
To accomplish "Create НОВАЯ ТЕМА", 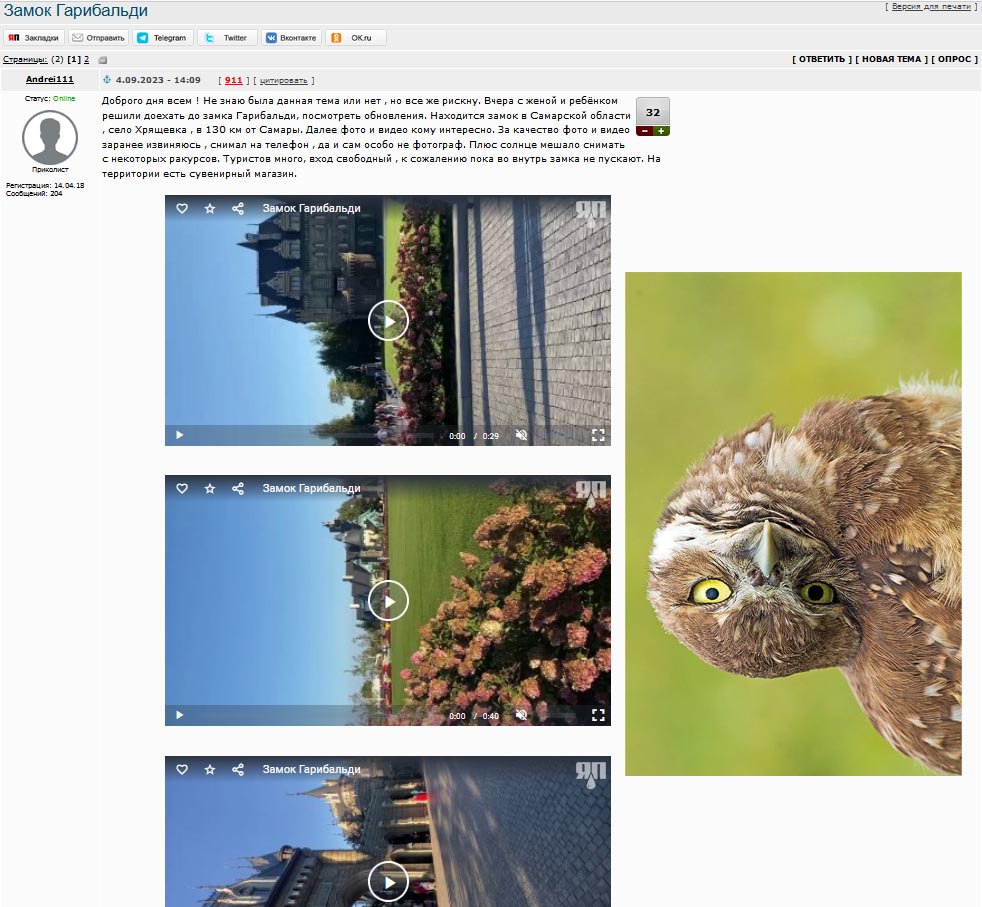I will (891, 59).
